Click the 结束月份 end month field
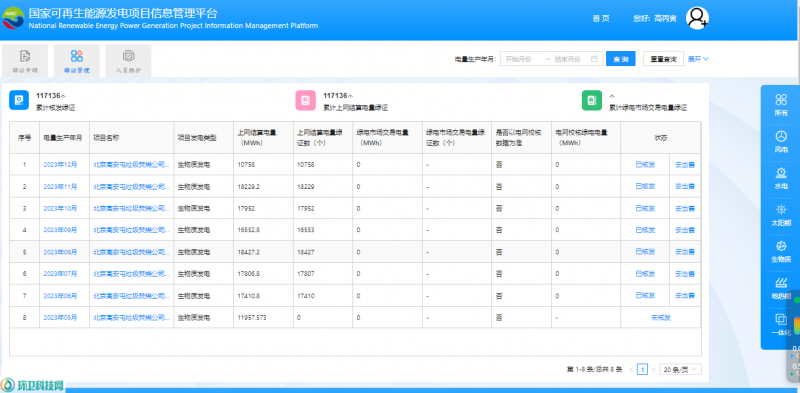The height and width of the screenshot is (393, 800). pyautogui.click(x=568, y=59)
